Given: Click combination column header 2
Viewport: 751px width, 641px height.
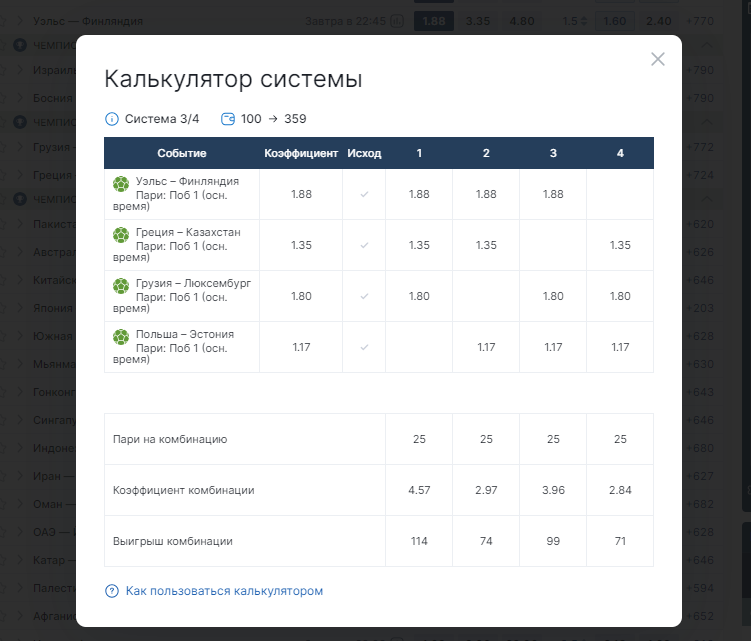Looking at the screenshot, I should click(x=486, y=153).
